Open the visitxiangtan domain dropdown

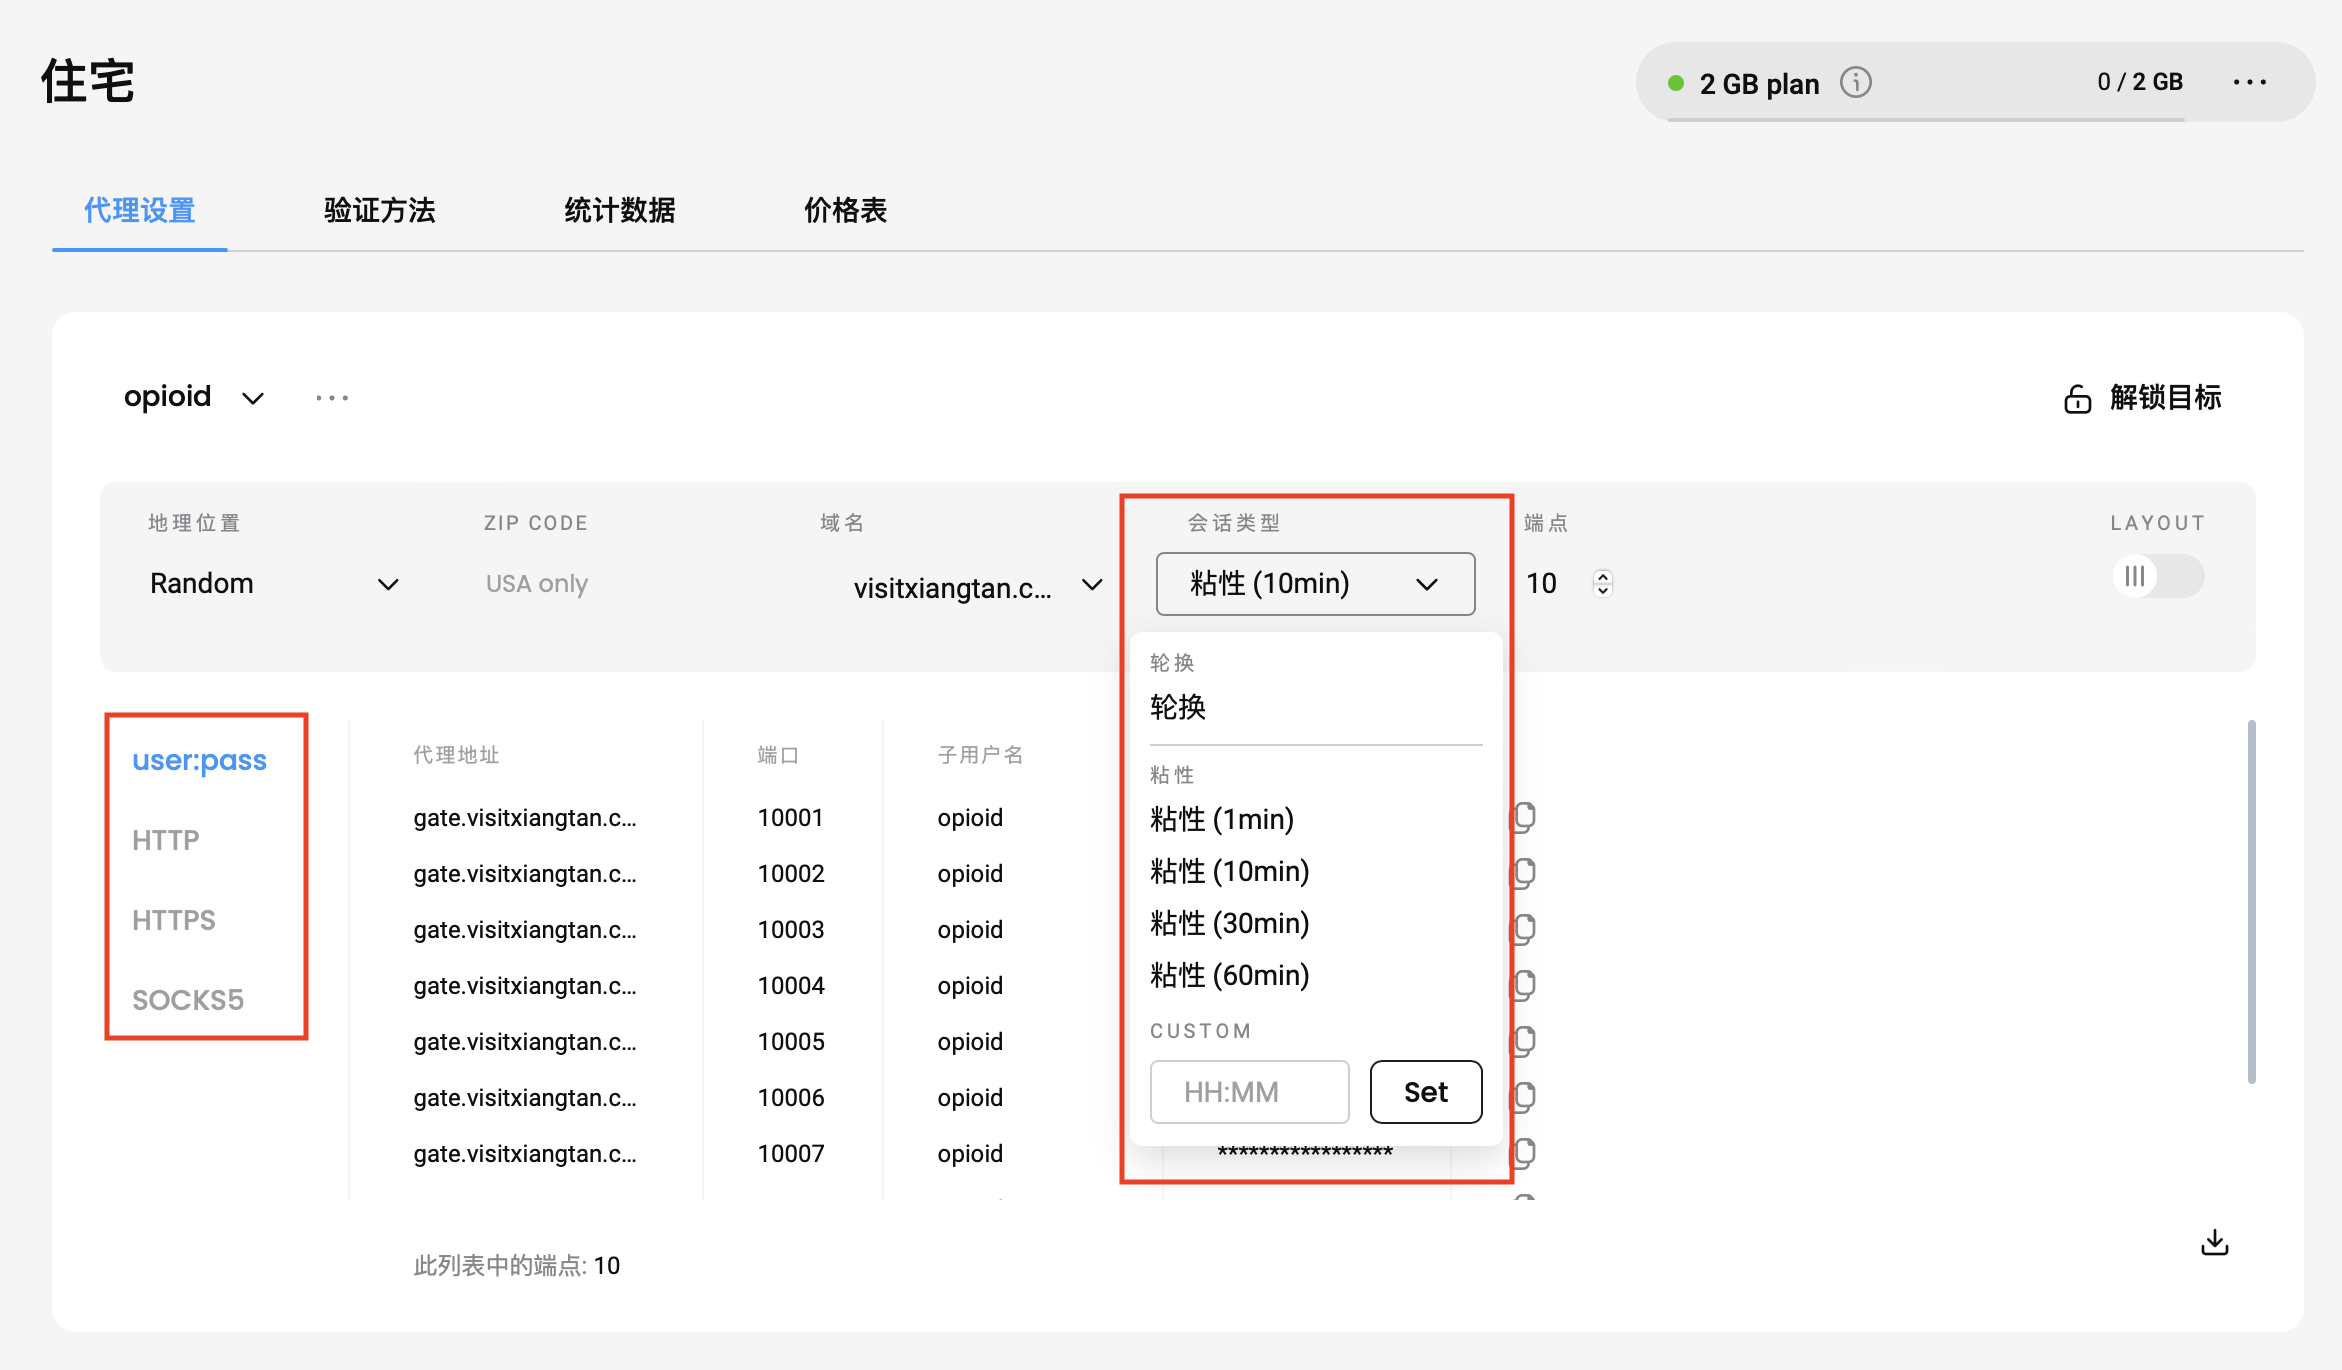tap(978, 586)
